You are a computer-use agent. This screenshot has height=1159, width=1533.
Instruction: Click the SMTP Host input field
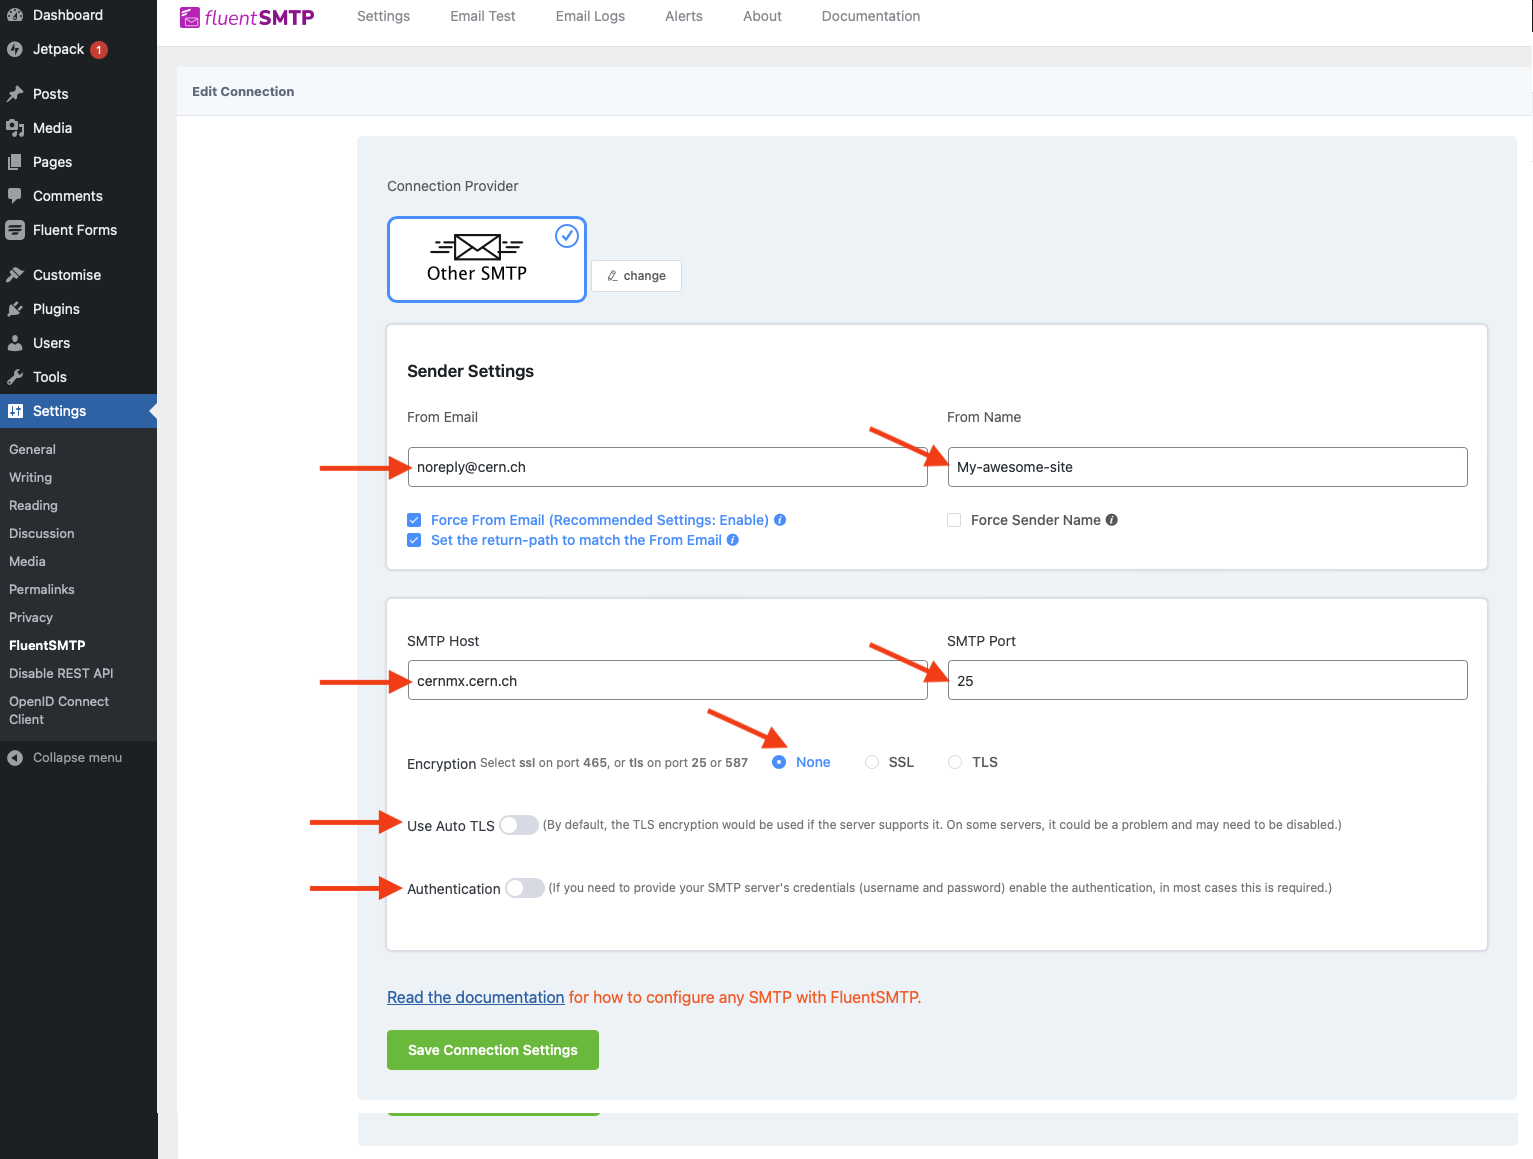[667, 680]
